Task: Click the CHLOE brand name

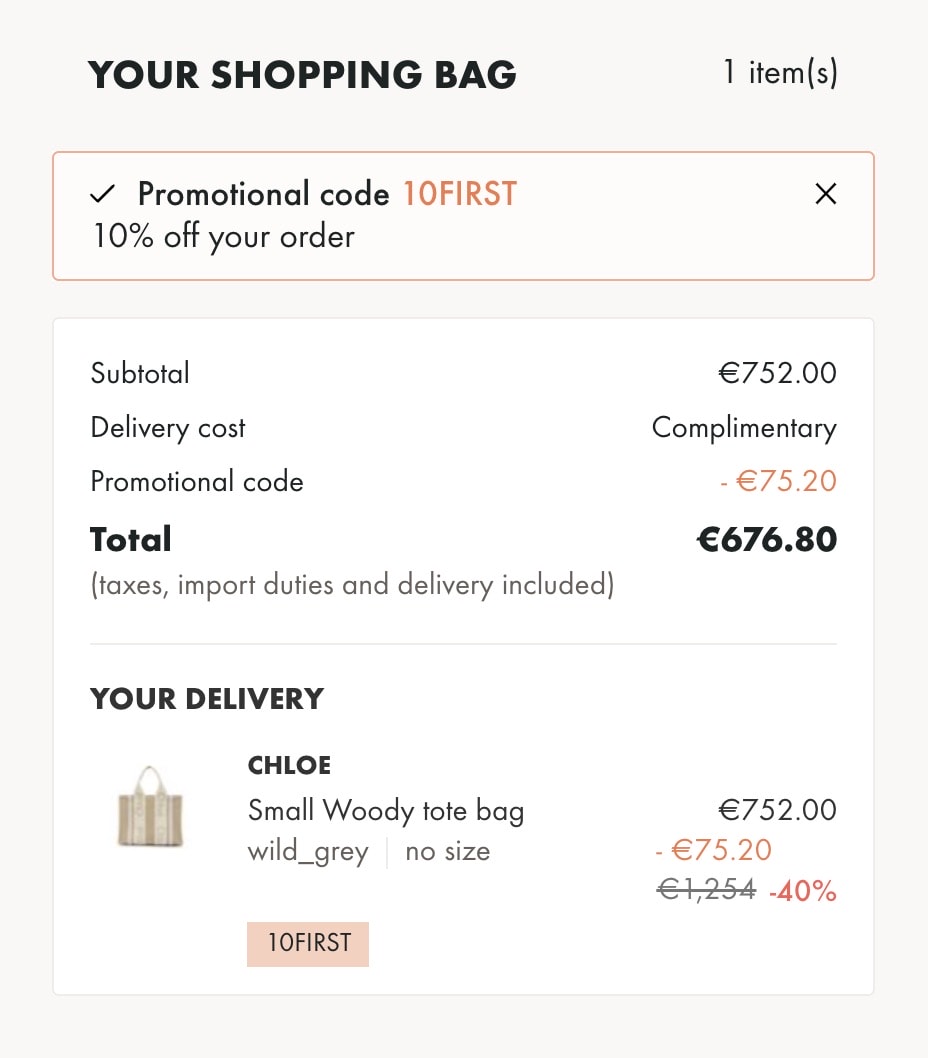Action: pos(289,766)
